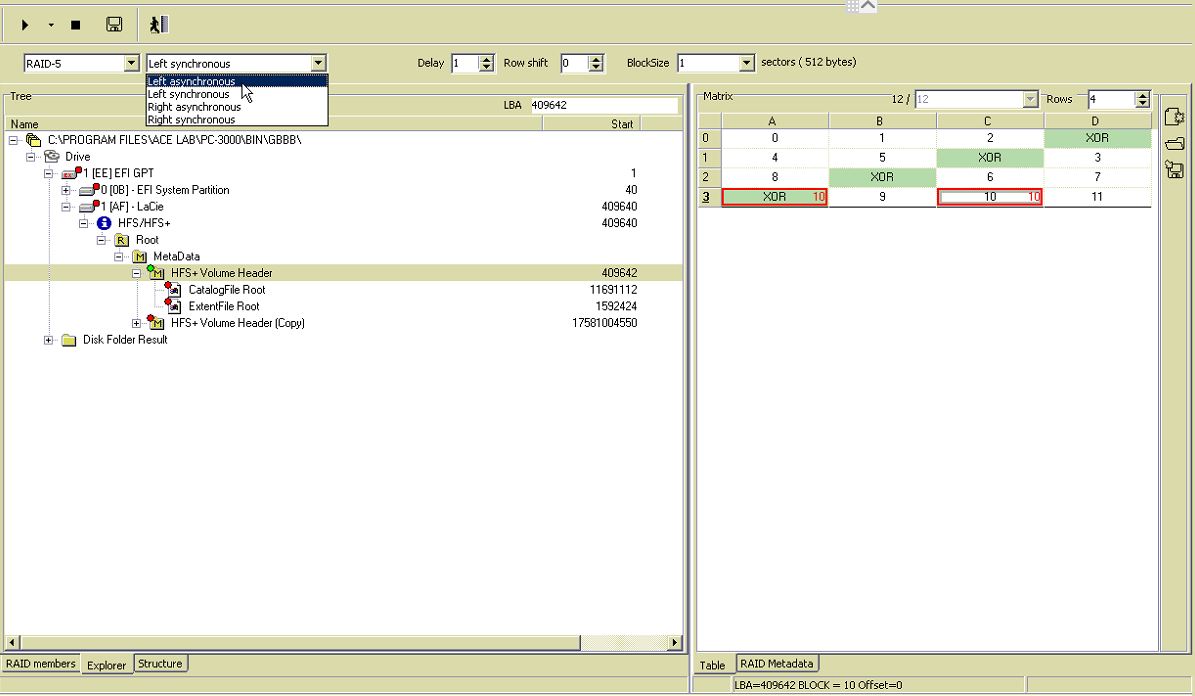Screen dimensions: 1195x696
Task: Collapse the MetaData node
Action: pyautogui.click(x=119, y=257)
